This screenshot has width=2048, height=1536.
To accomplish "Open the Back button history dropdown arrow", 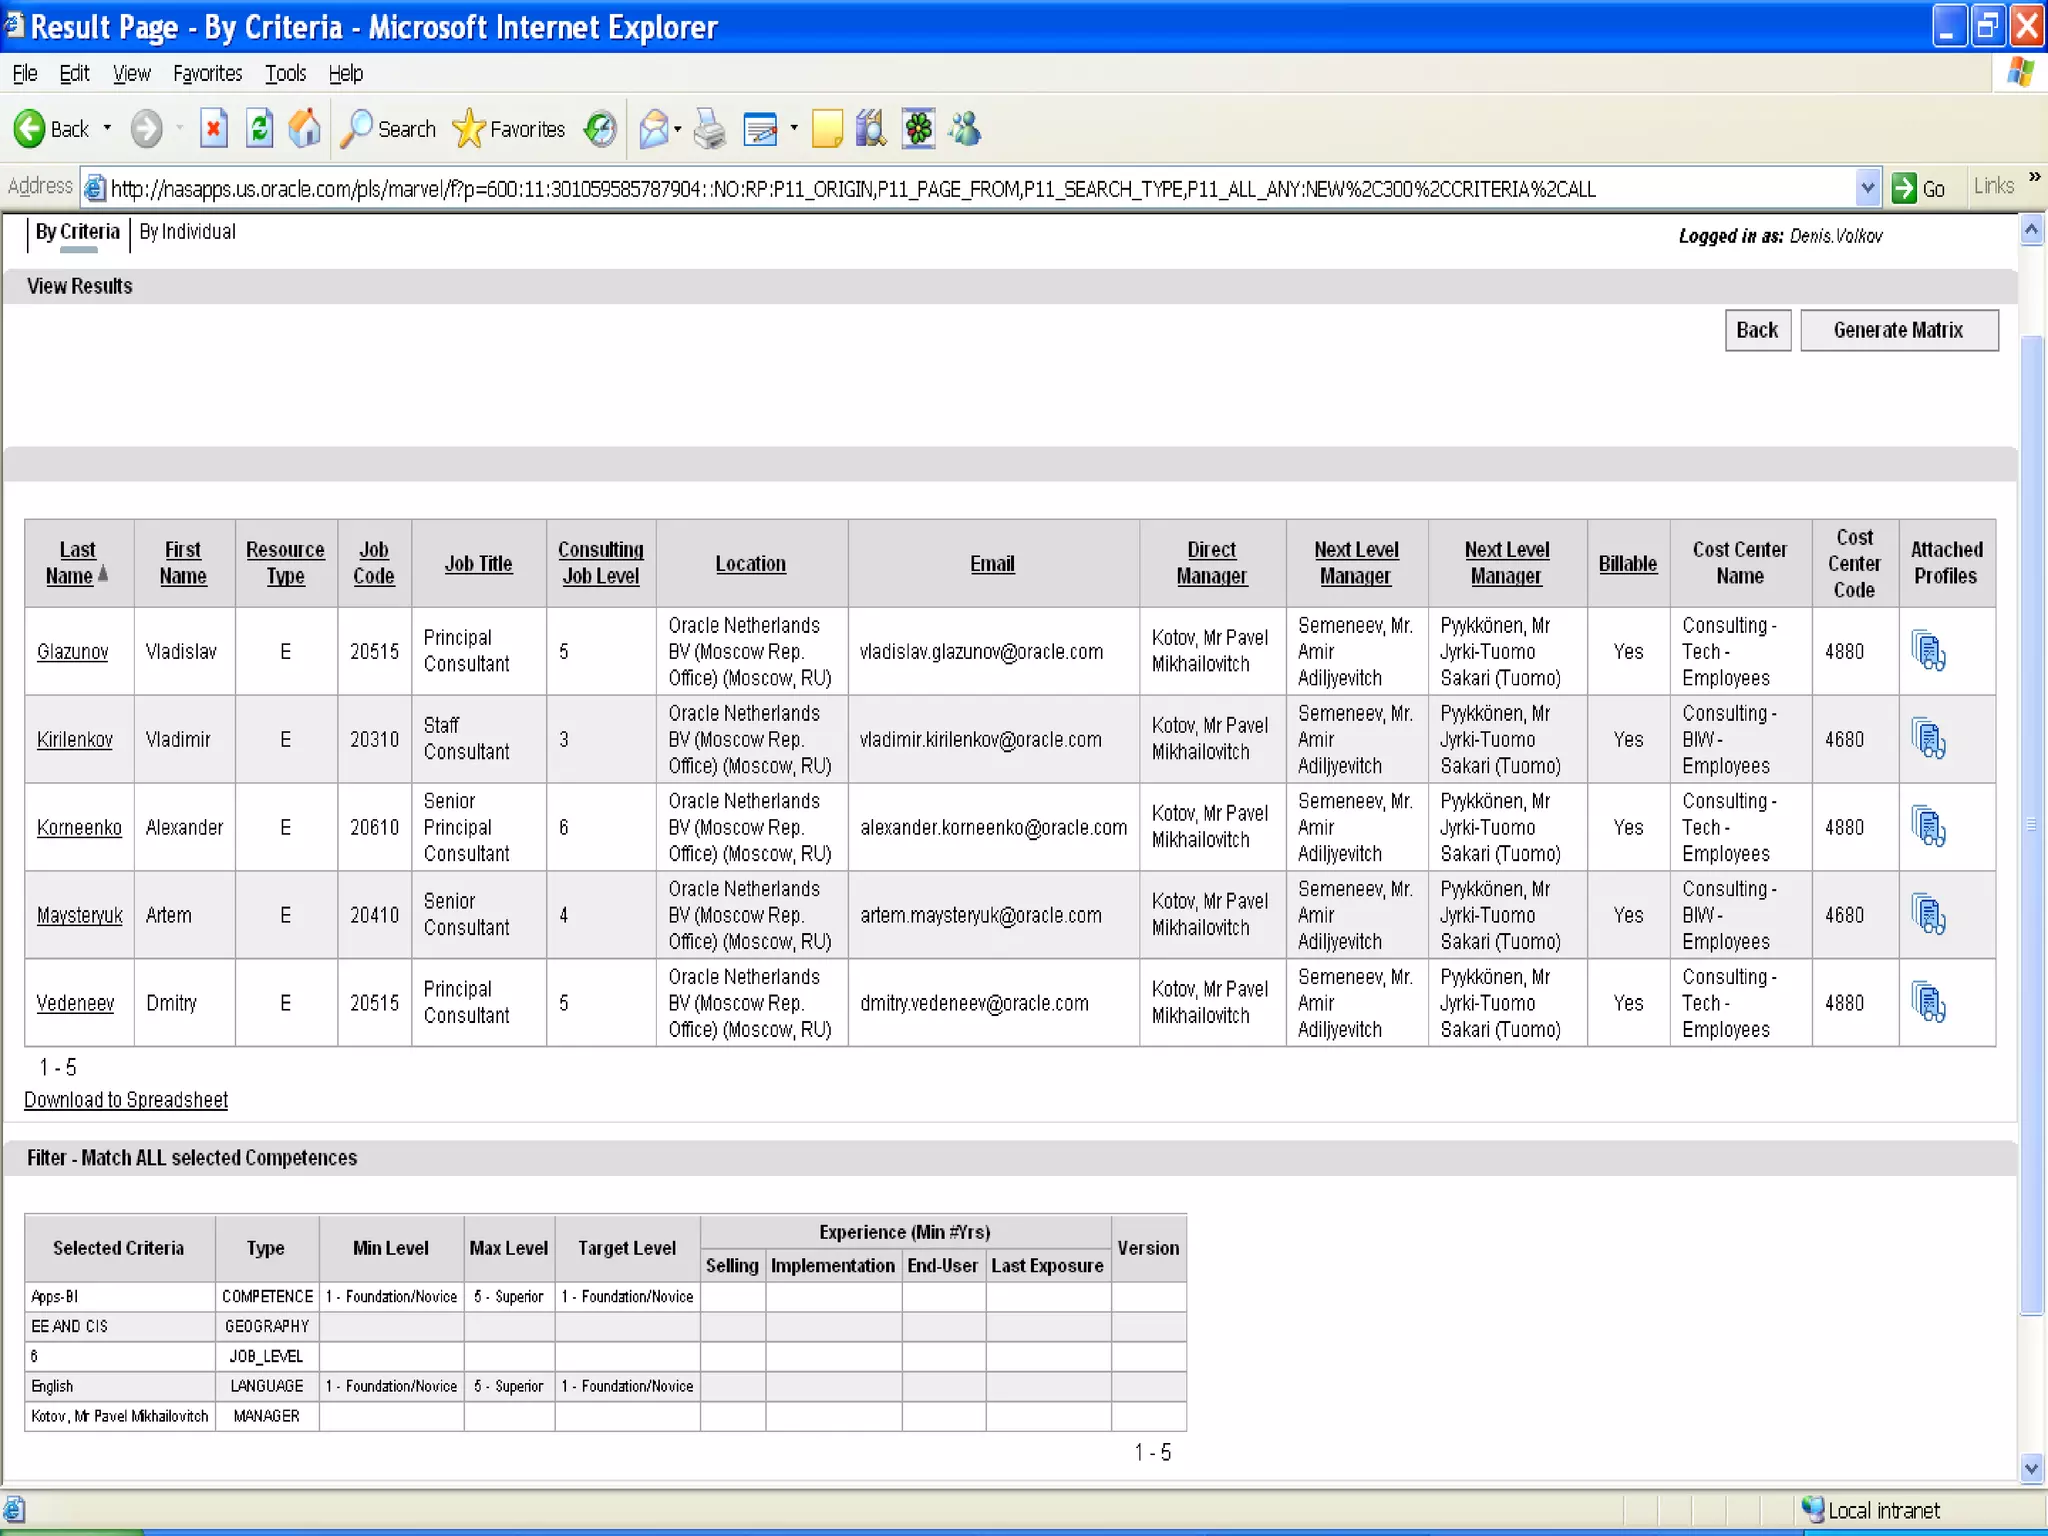I will tap(107, 129).
